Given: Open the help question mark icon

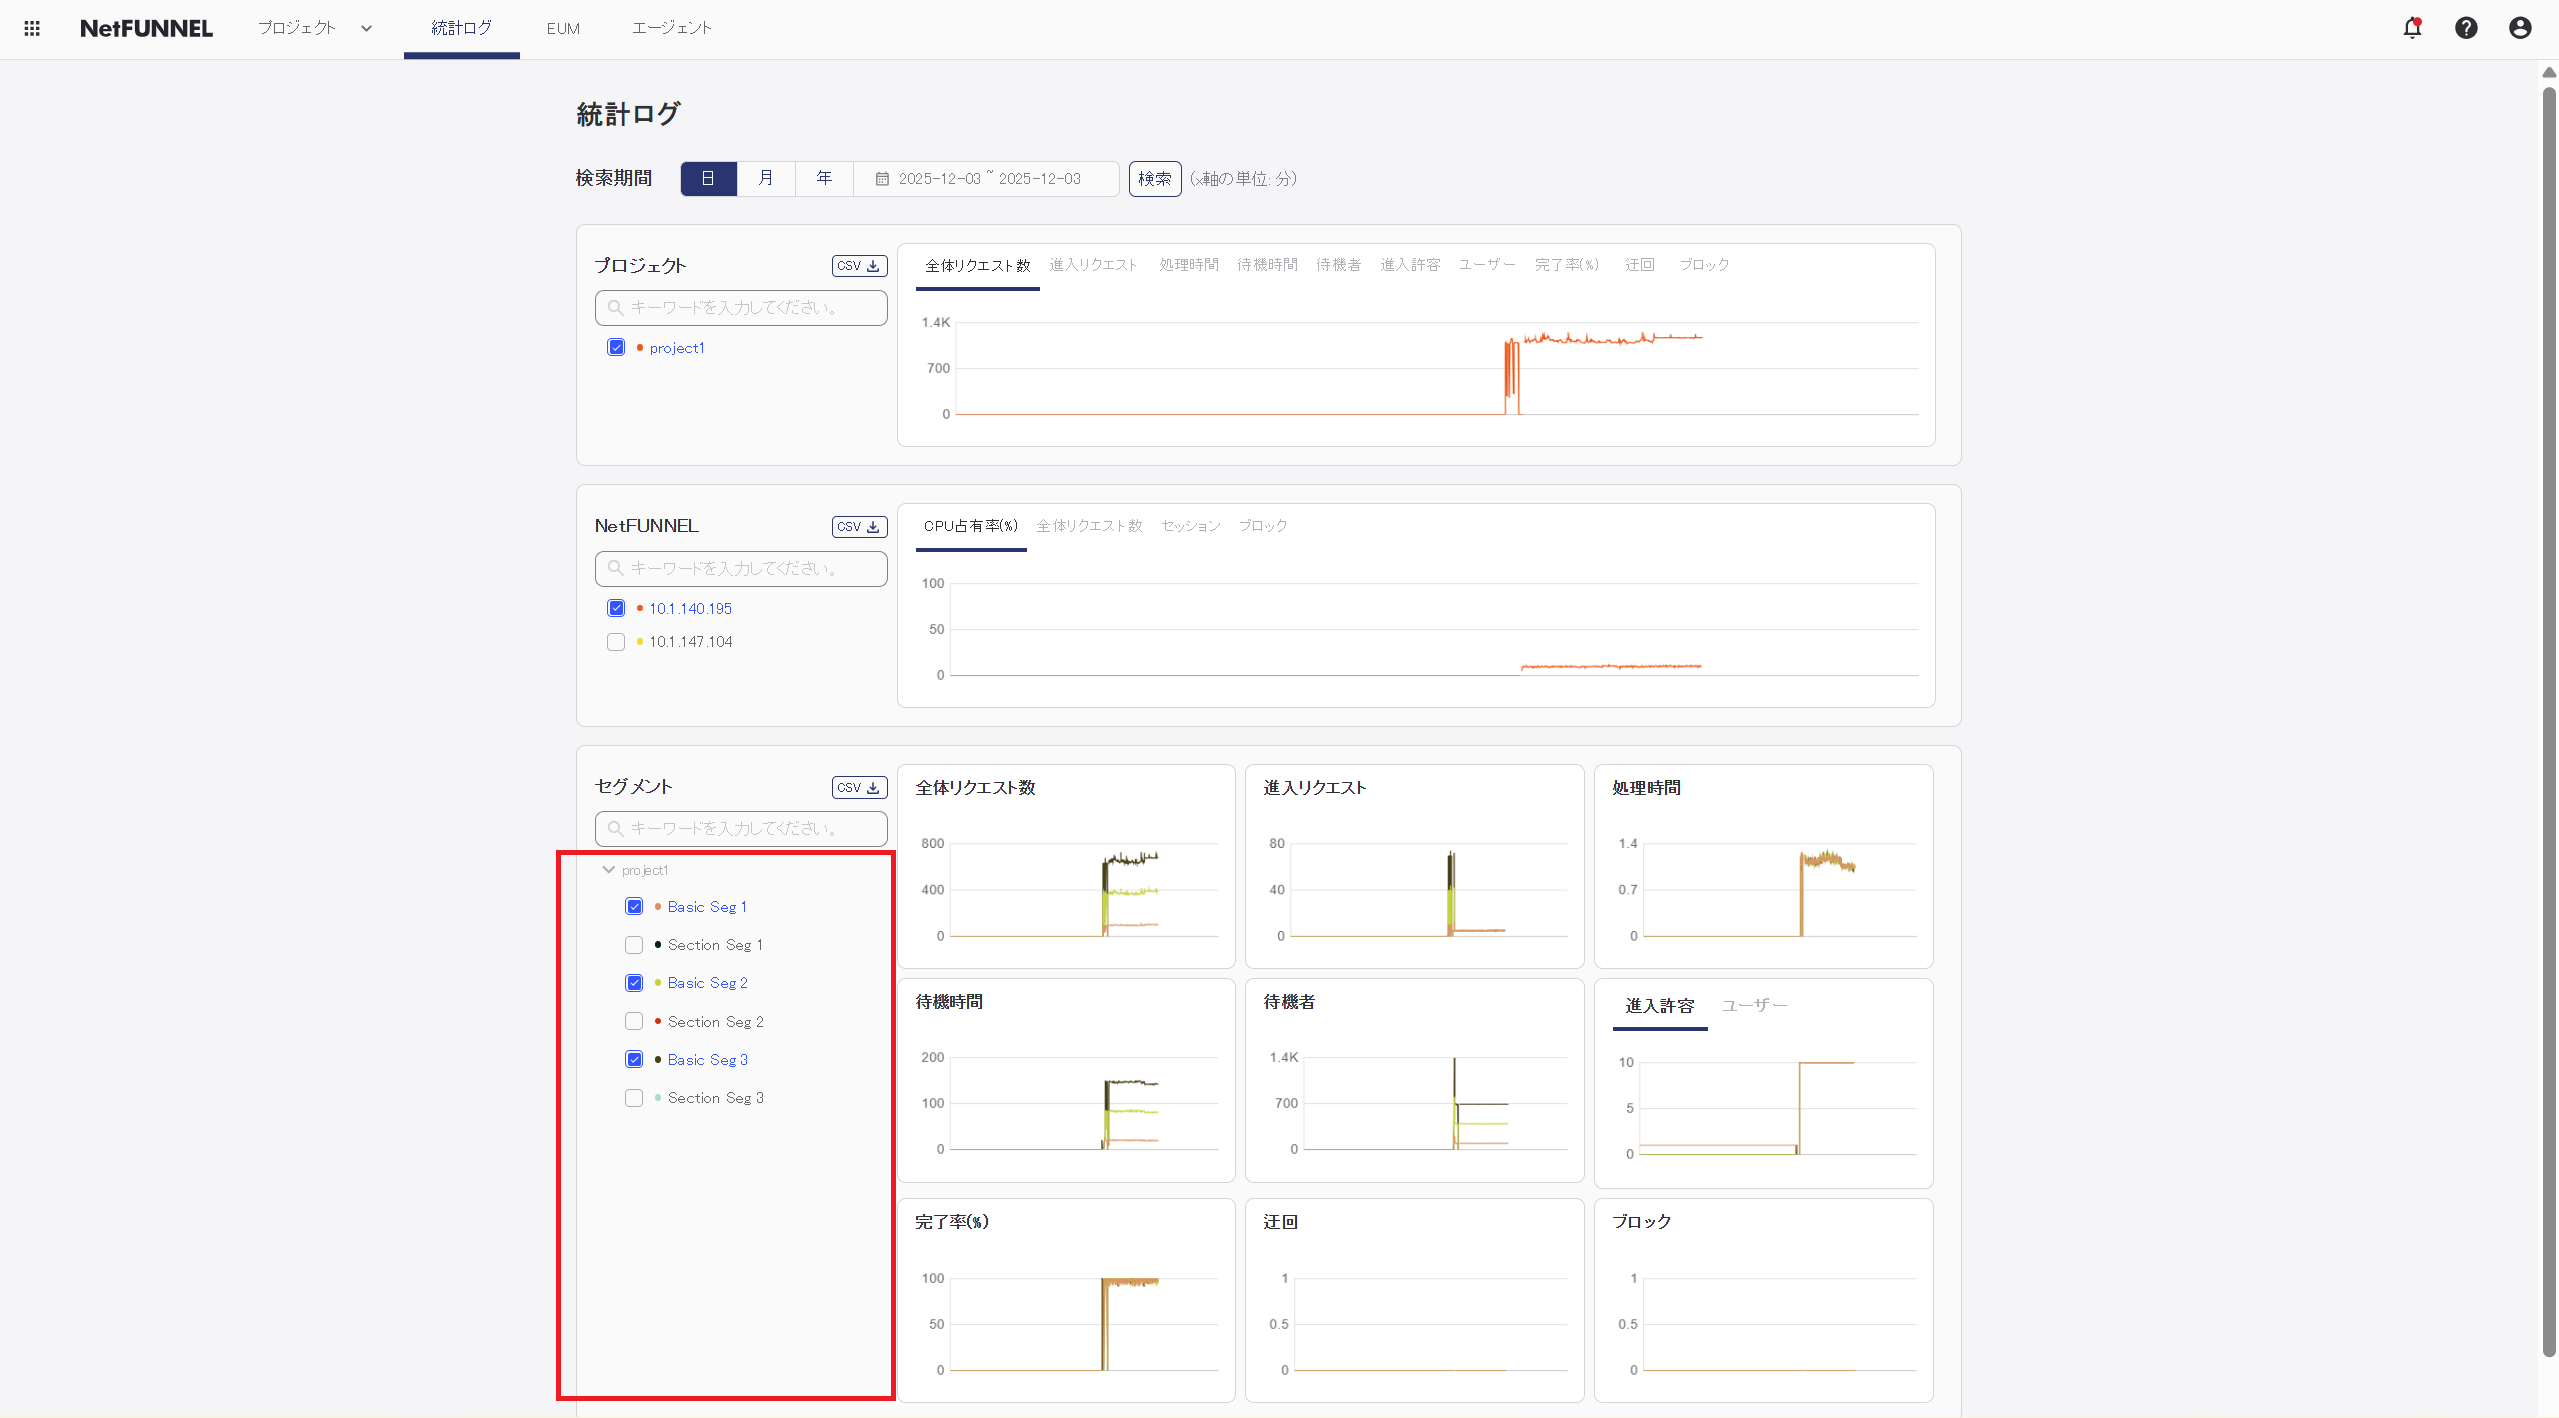Looking at the screenshot, I should click(2466, 28).
